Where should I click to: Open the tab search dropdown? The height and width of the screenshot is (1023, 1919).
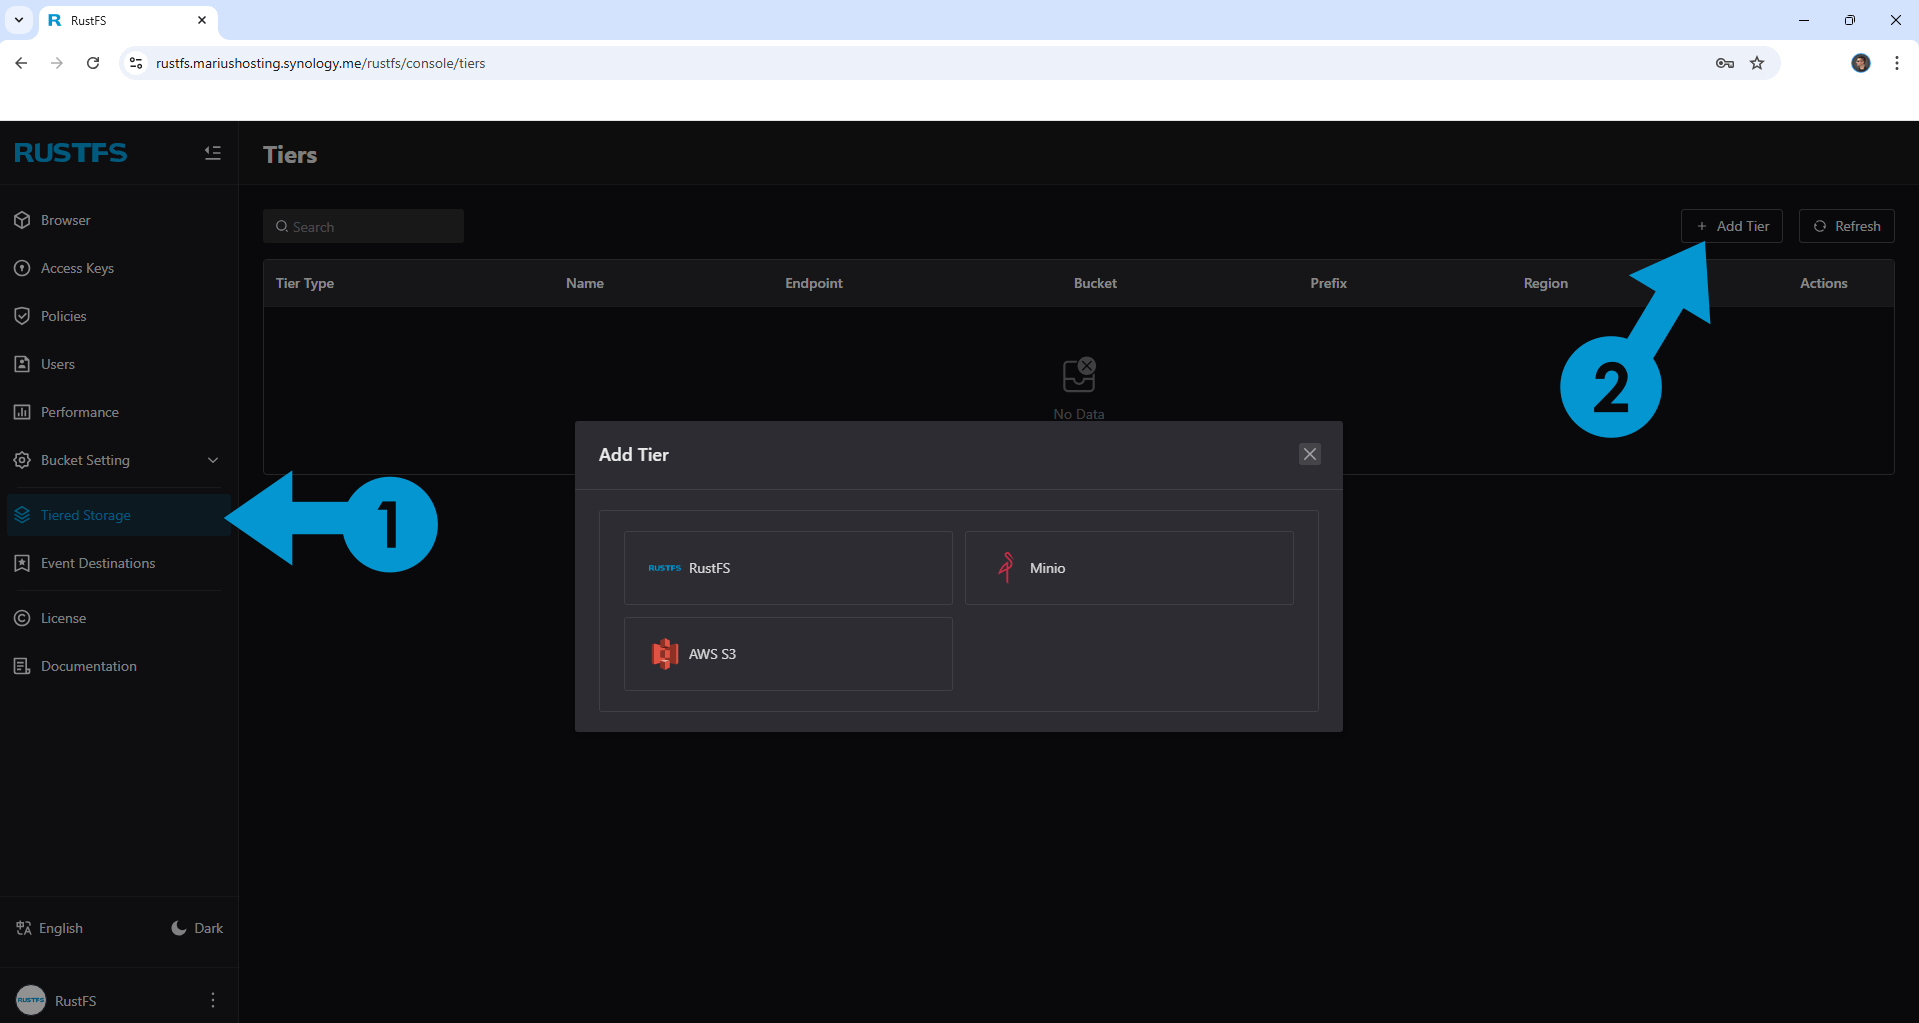coord(19,20)
